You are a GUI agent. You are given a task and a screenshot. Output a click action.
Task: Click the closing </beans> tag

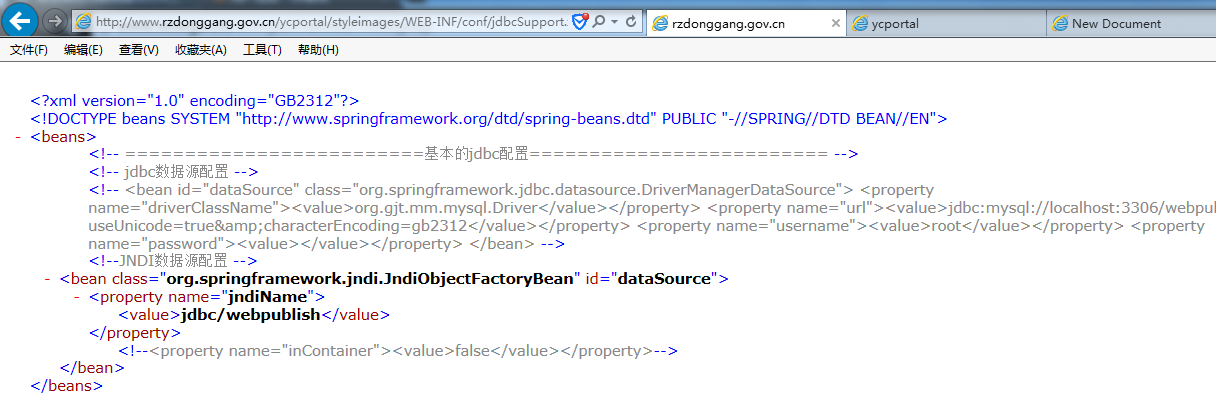tap(67, 386)
